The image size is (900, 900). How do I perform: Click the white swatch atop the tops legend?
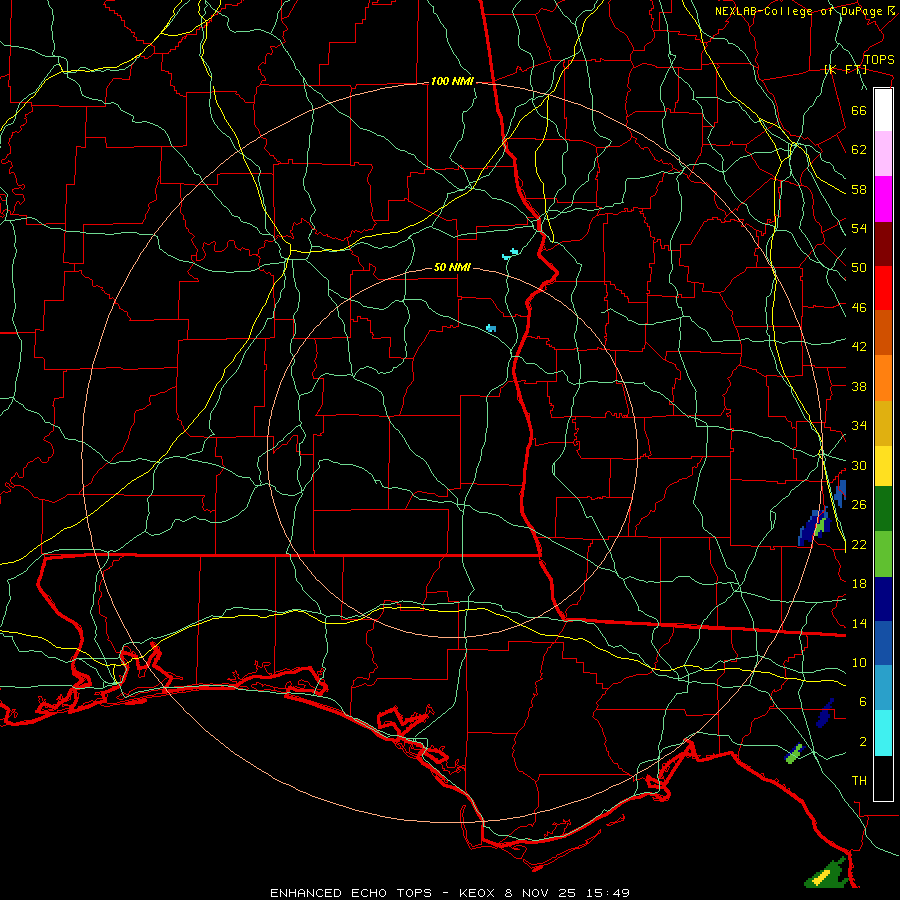pos(883,110)
